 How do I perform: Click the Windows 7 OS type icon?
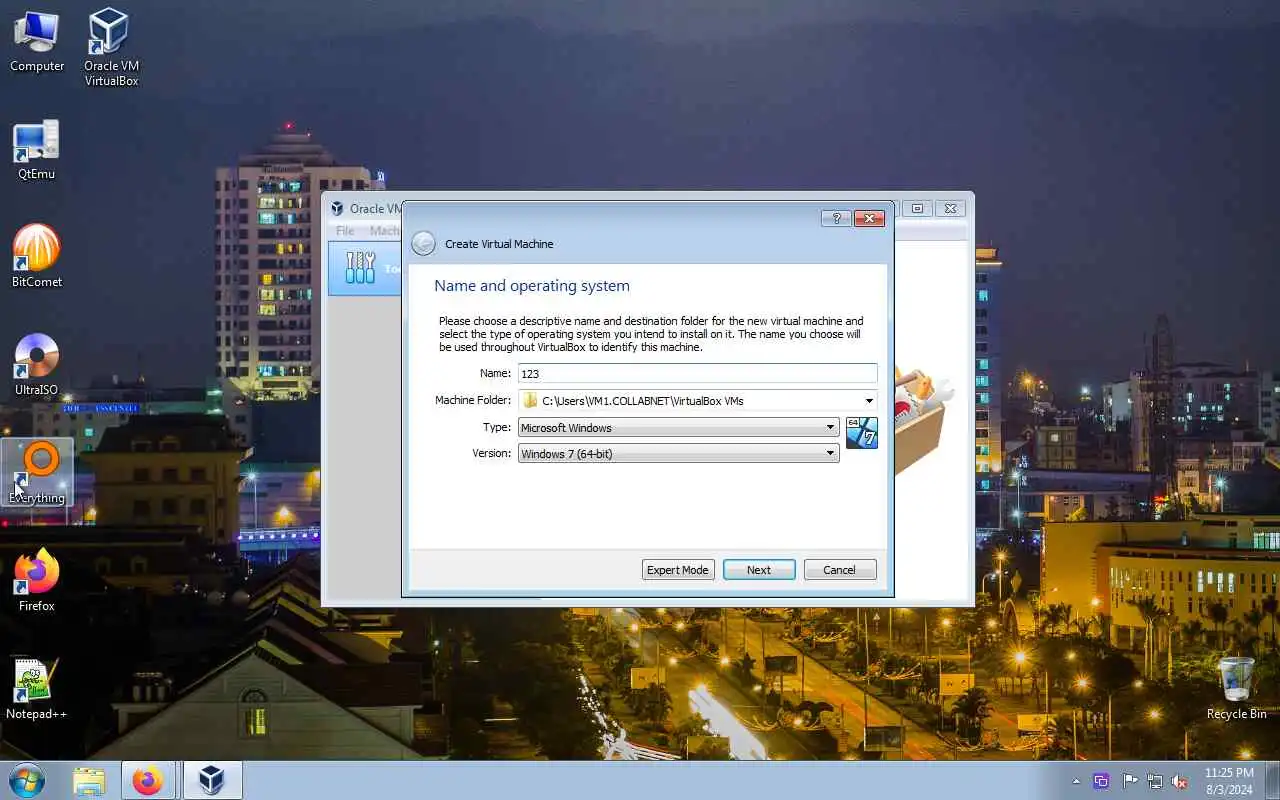(x=862, y=433)
